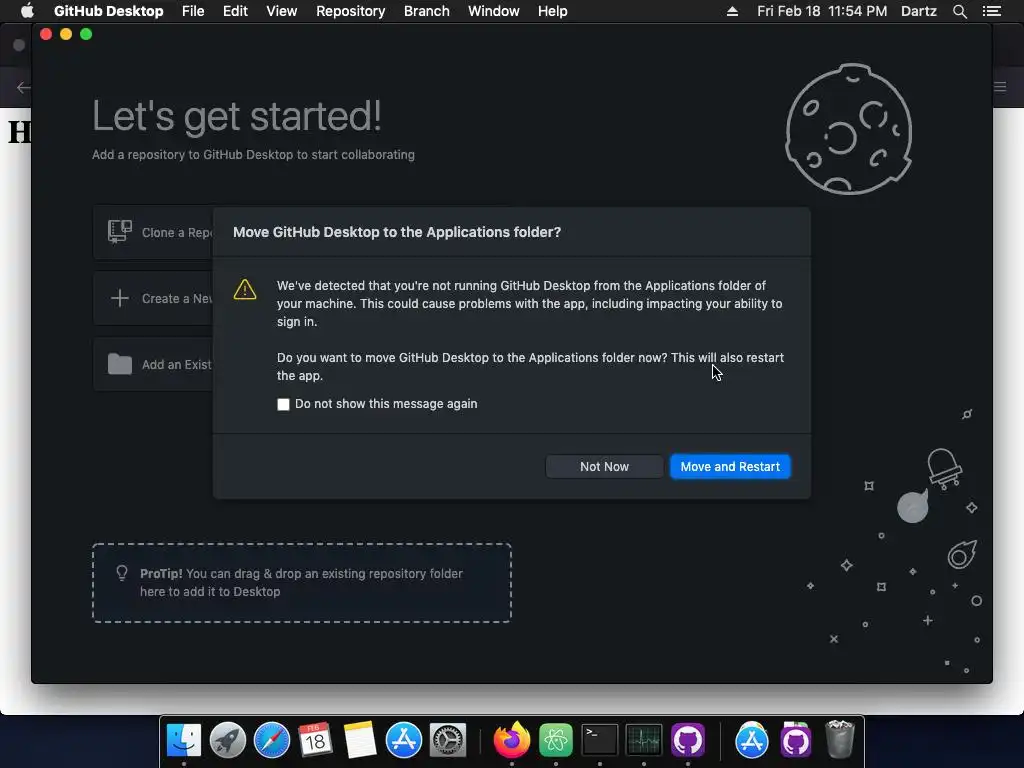Click the dialog title about Applications folder
The image size is (1024, 768).
397,232
